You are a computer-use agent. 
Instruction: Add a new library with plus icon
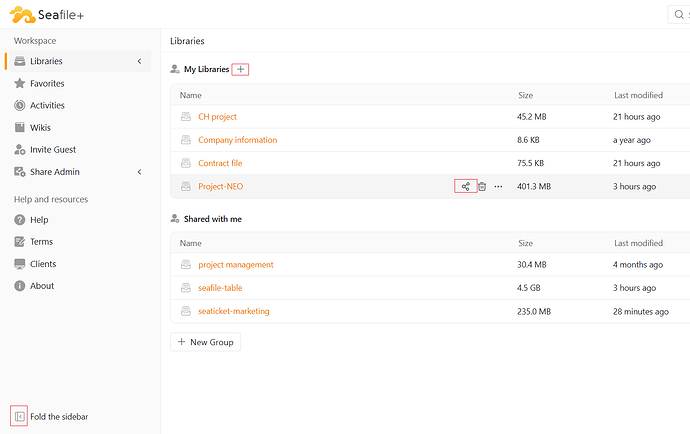click(240, 69)
